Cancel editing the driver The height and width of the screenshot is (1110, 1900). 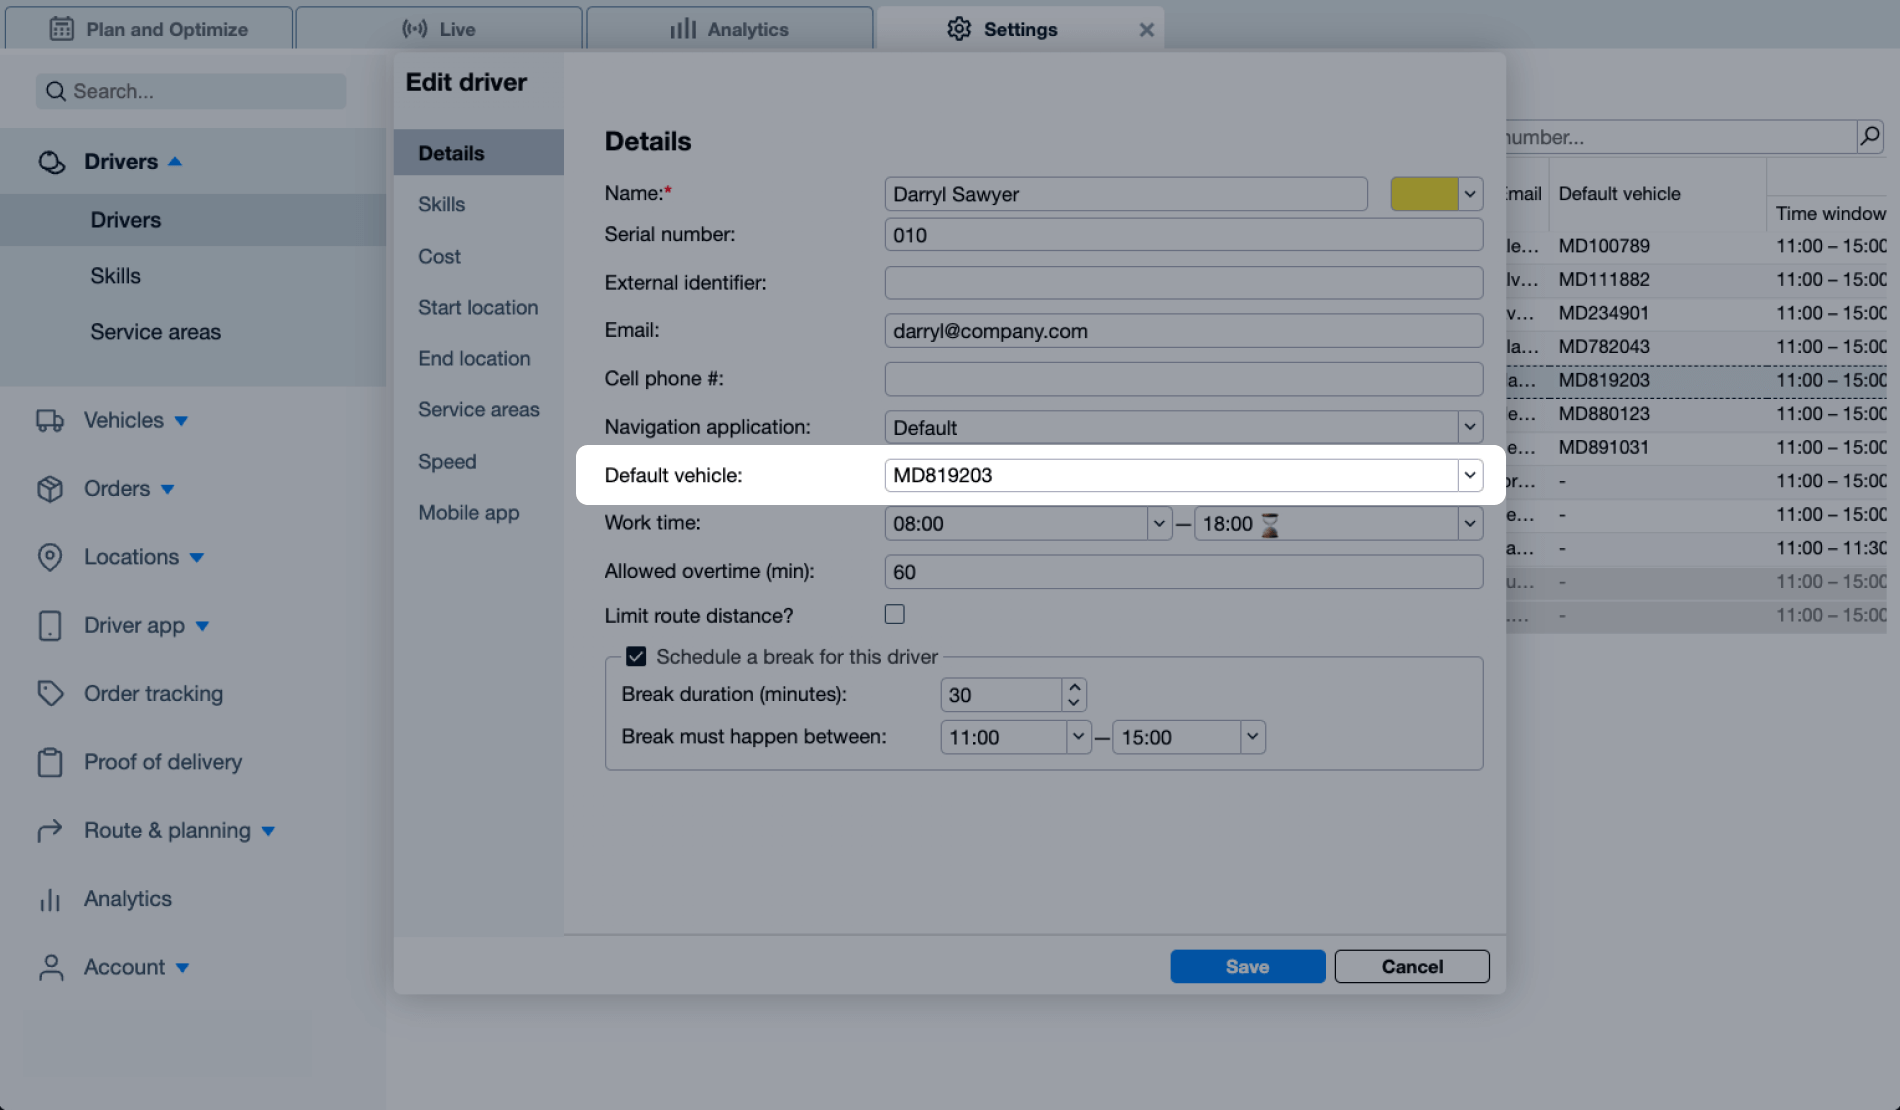[x=1411, y=966]
